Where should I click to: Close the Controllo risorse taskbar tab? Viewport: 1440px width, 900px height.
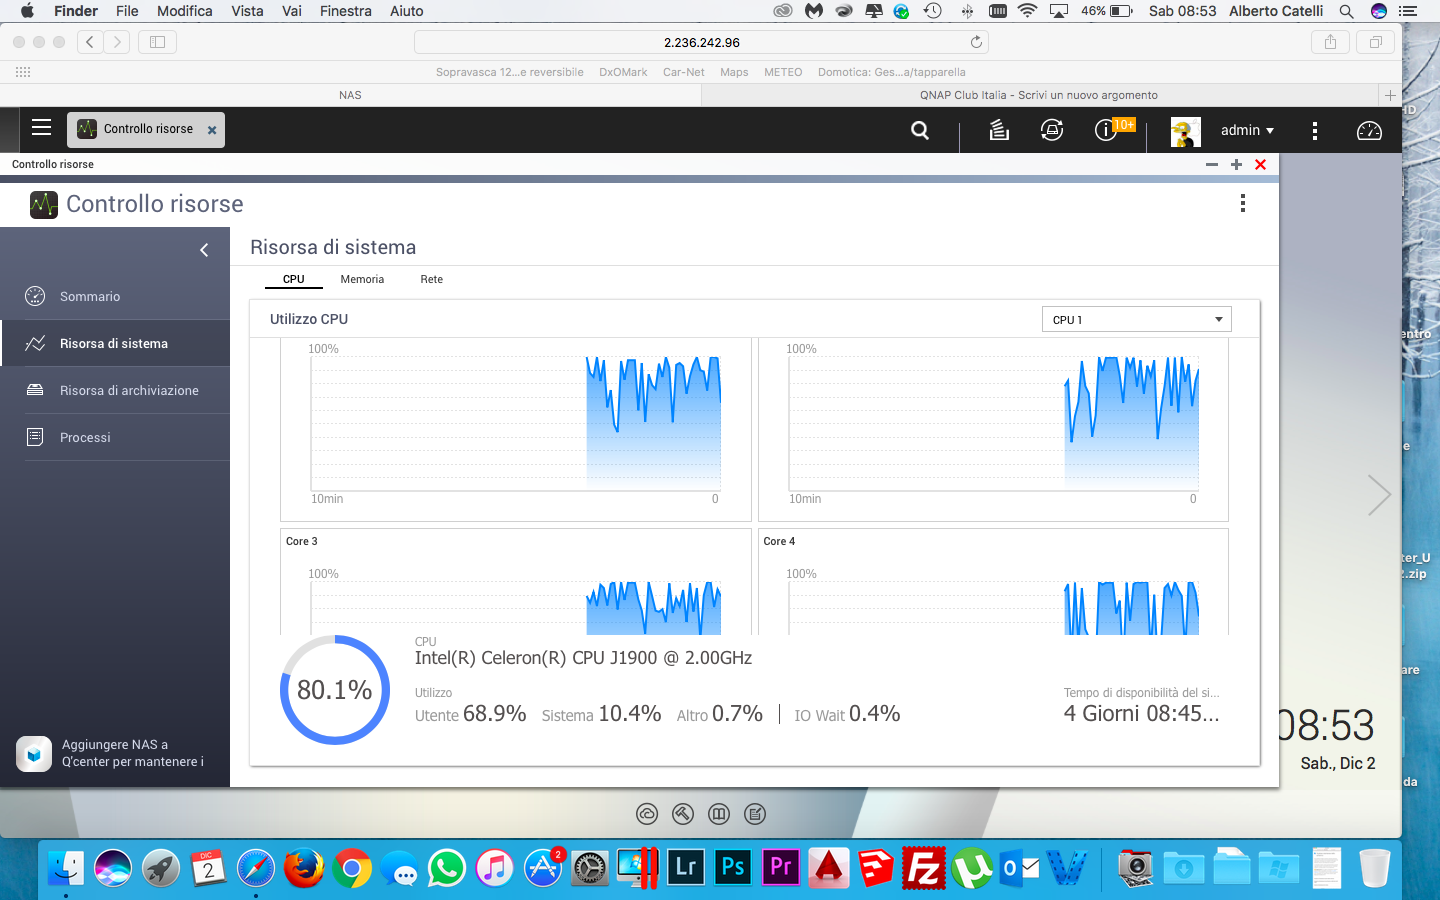(212, 130)
